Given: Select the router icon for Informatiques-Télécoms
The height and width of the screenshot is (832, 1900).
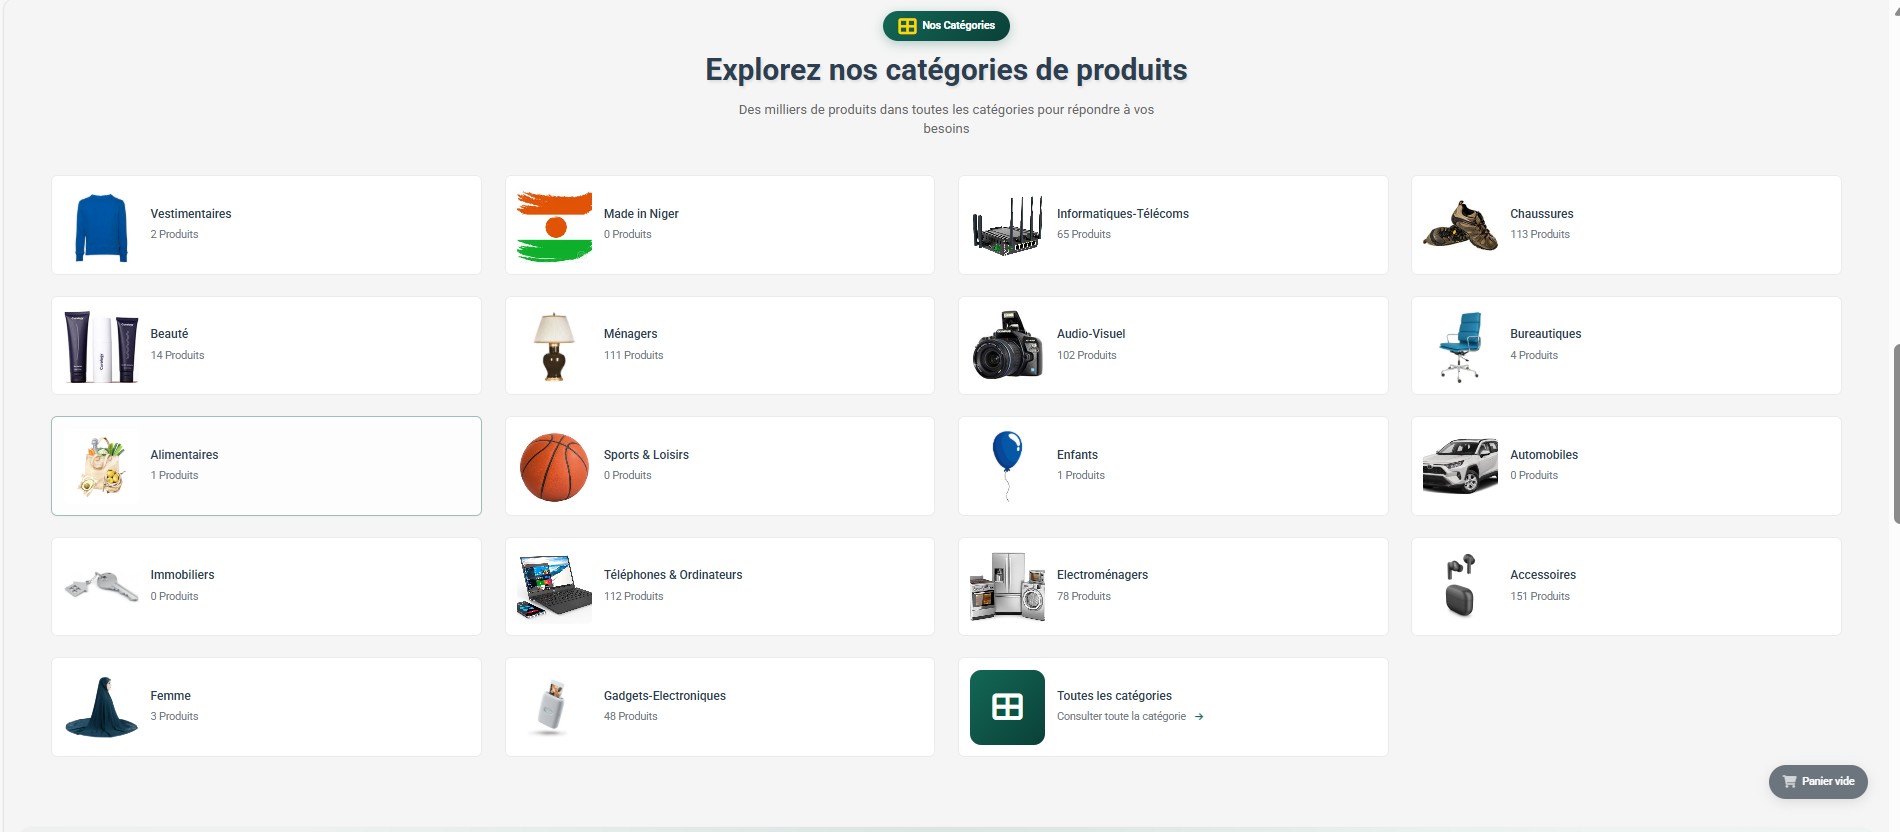Looking at the screenshot, I should click(1007, 227).
